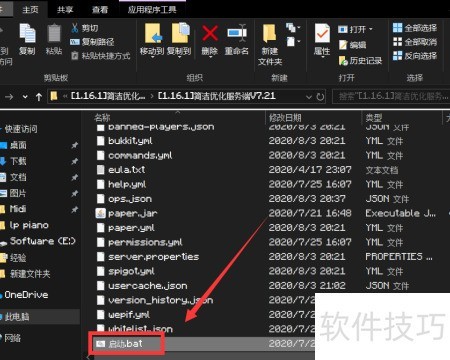Open breadcrumb arrow after [1.16.1]简洁优化...

[152, 96]
